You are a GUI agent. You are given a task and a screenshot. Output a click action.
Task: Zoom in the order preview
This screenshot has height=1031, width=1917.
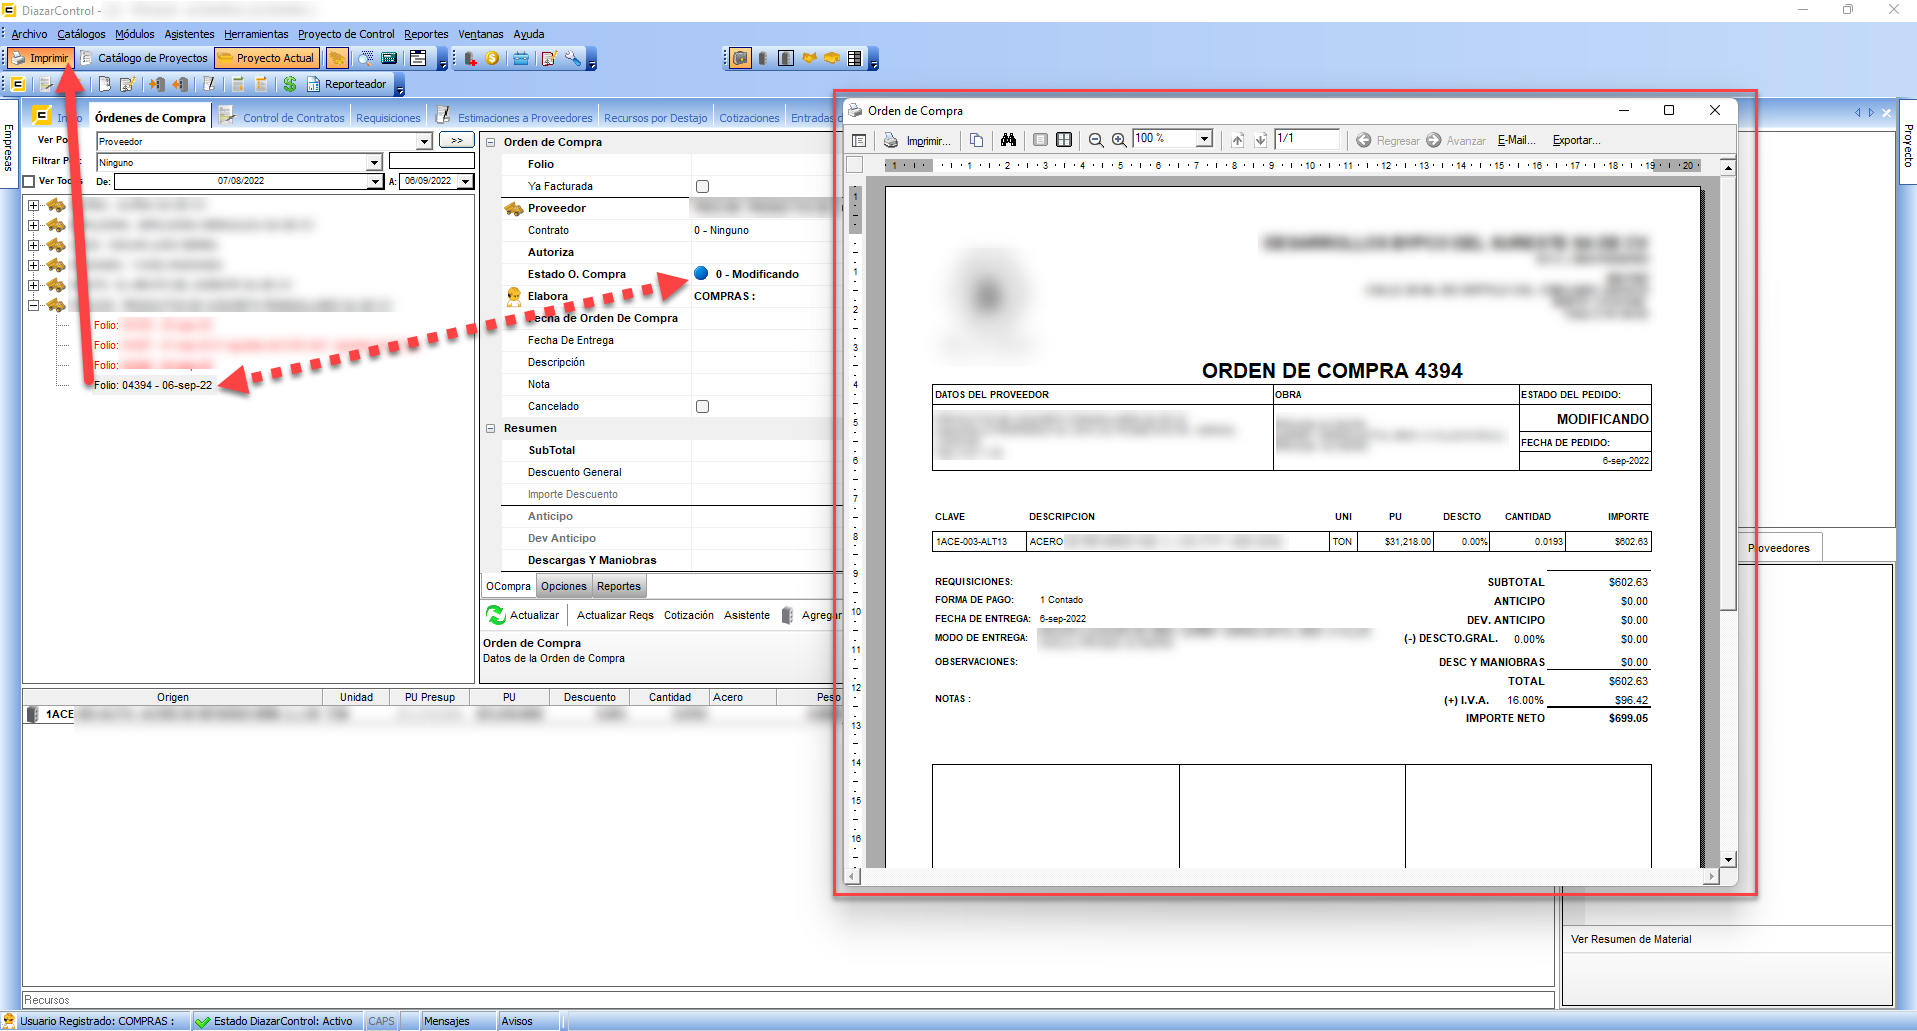[1119, 140]
